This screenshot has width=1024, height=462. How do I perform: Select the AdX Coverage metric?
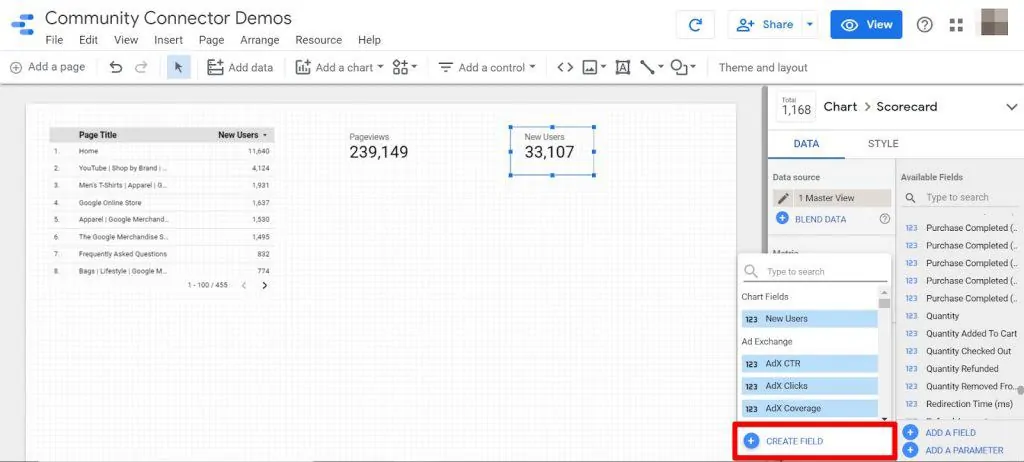810,408
